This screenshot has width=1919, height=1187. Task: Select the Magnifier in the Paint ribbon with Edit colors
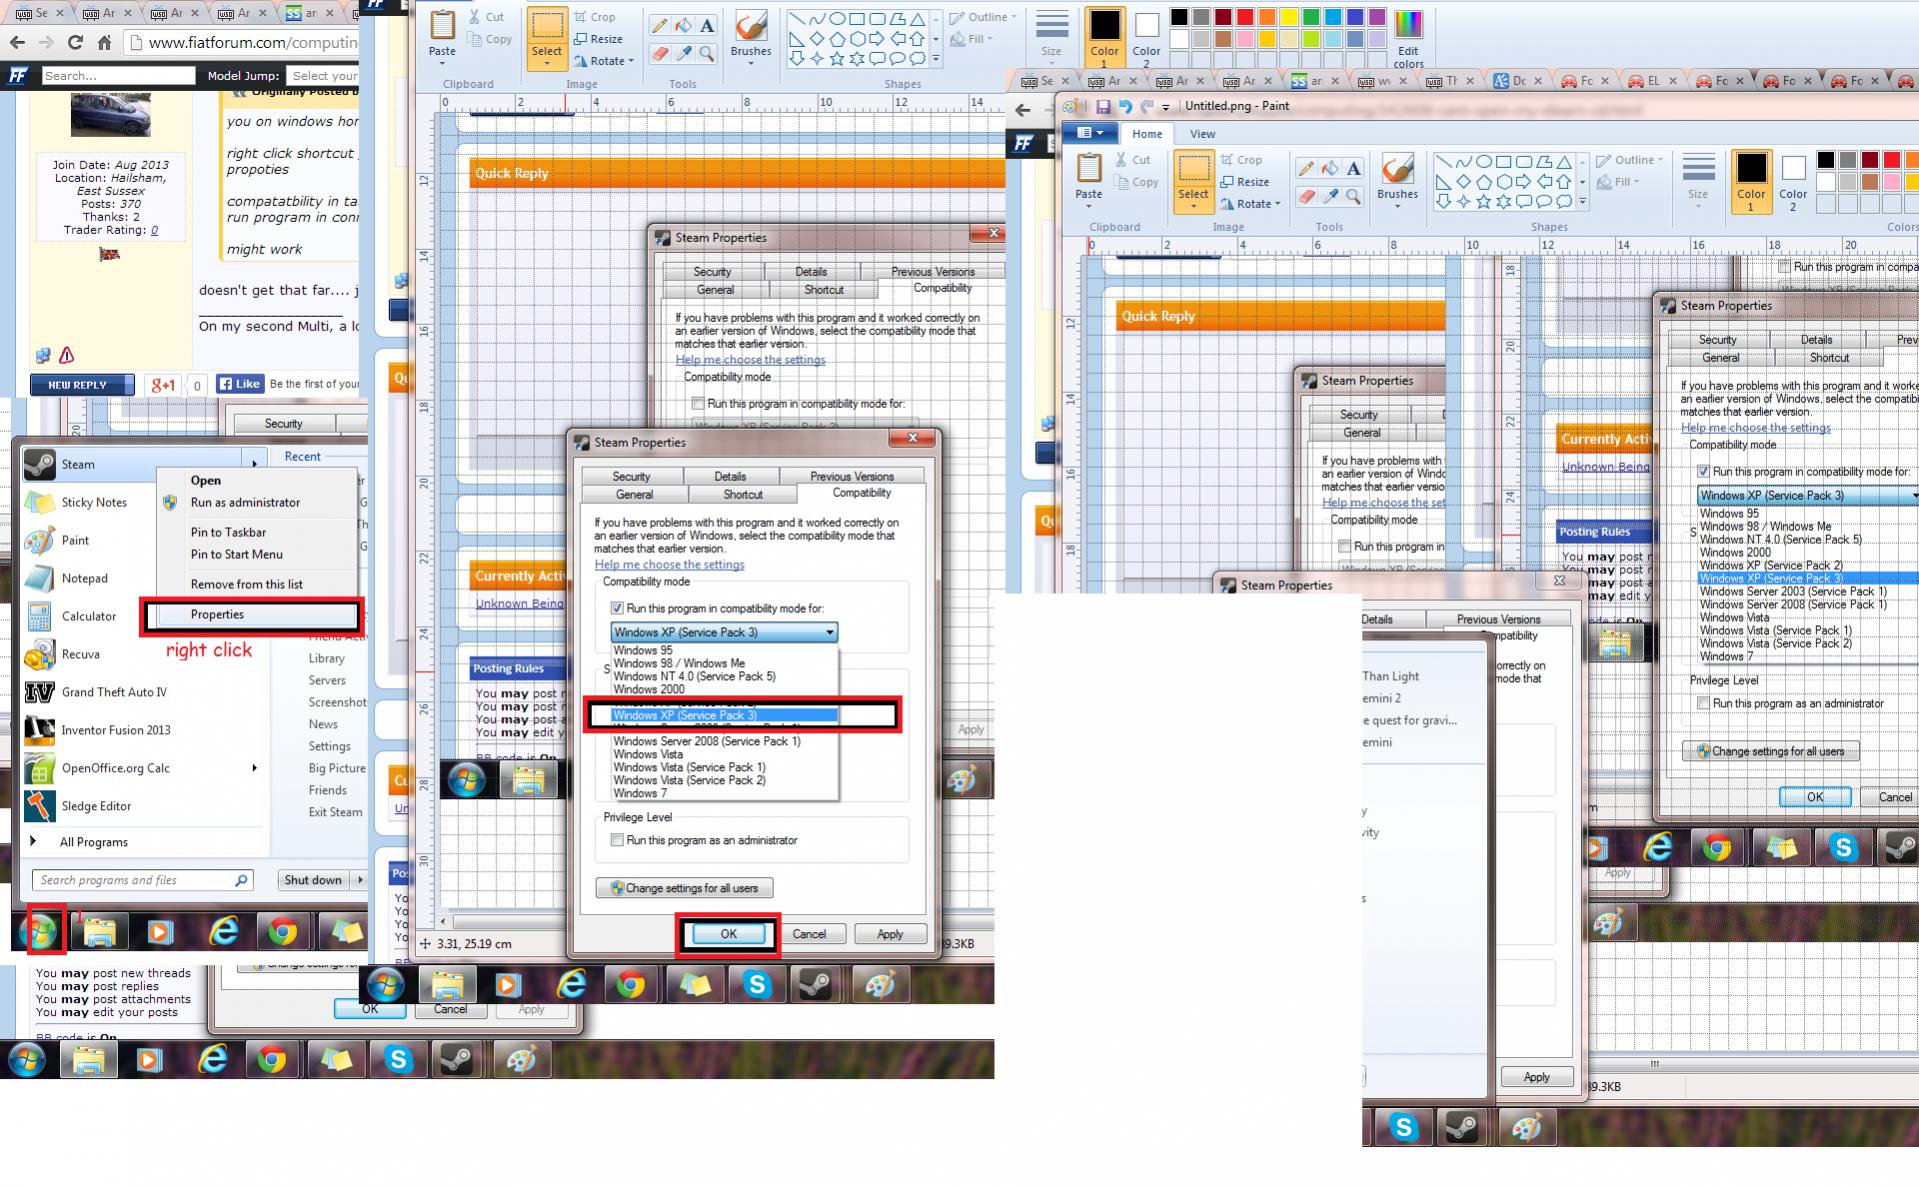(x=707, y=54)
